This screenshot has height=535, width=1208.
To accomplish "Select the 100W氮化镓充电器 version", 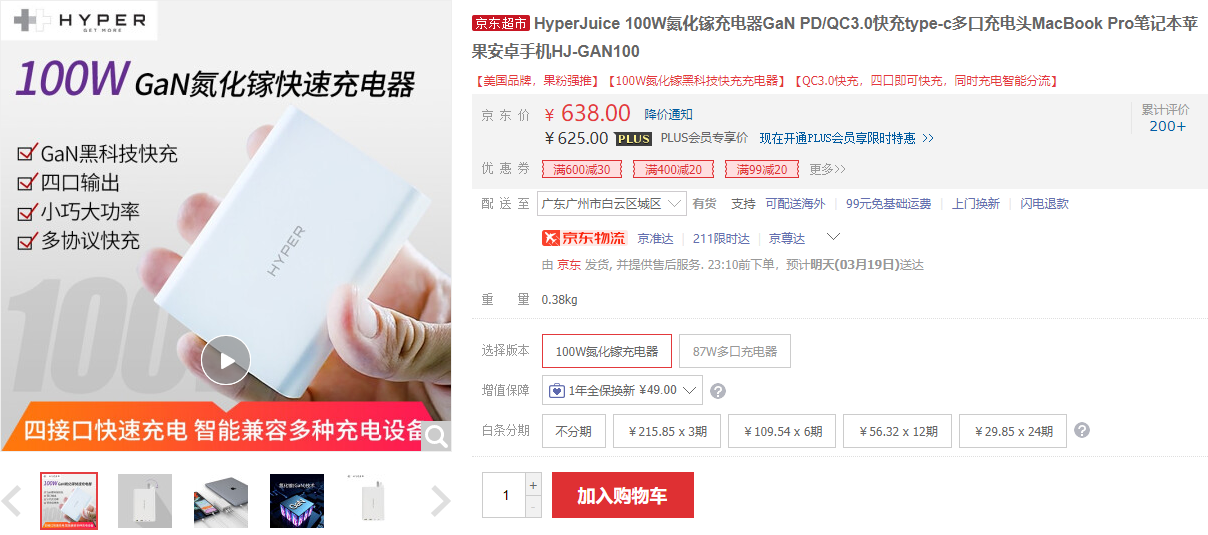I will (x=607, y=351).
